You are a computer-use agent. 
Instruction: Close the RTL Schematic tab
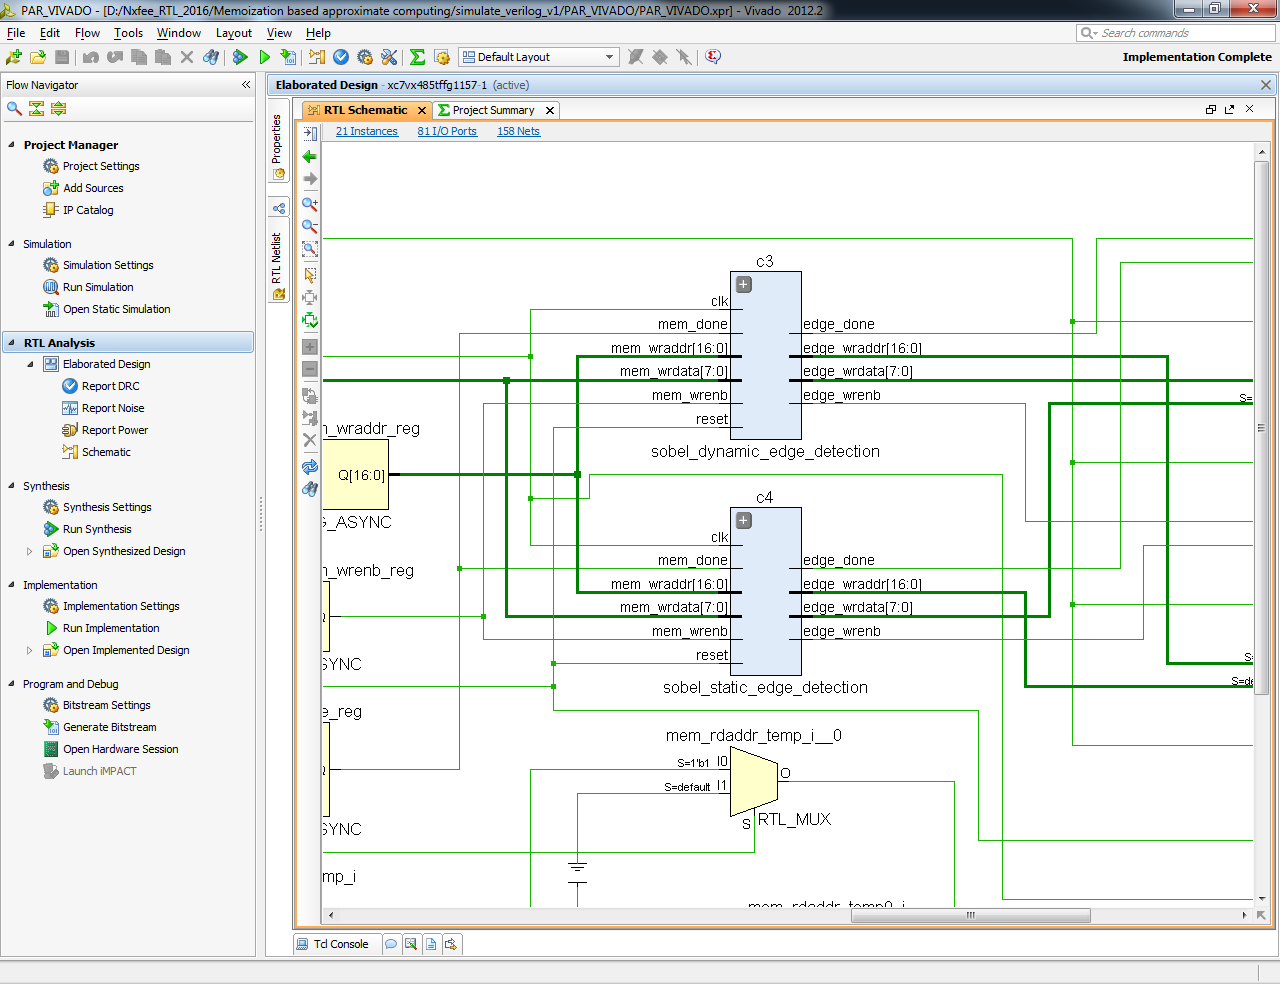422,110
